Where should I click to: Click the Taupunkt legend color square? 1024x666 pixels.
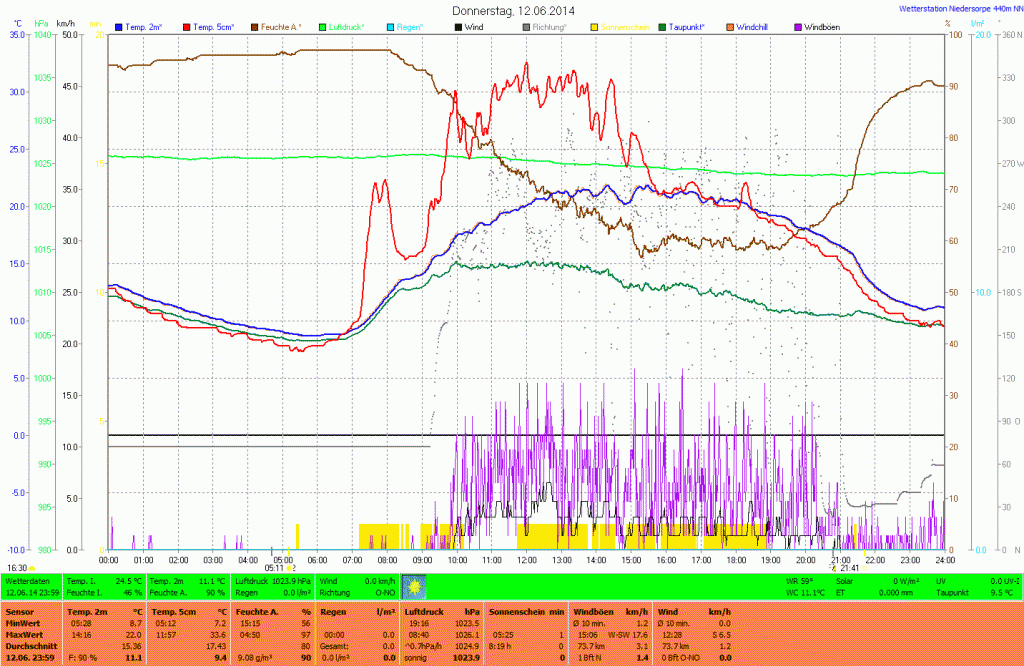tap(662, 27)
